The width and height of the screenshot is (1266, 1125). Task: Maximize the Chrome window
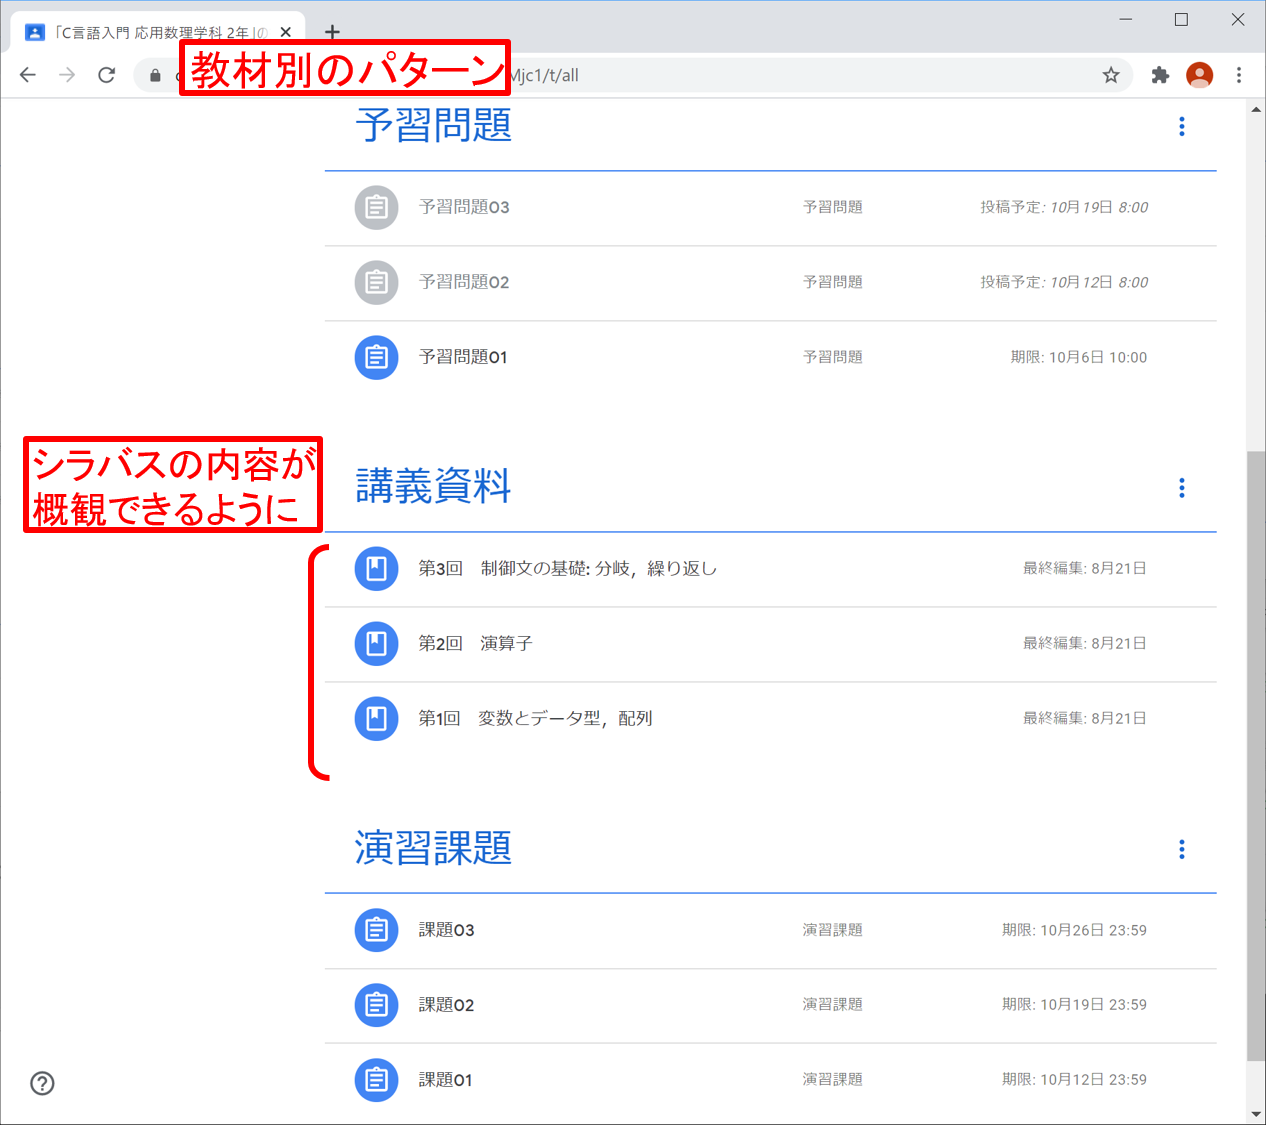tap(1181, 19)
